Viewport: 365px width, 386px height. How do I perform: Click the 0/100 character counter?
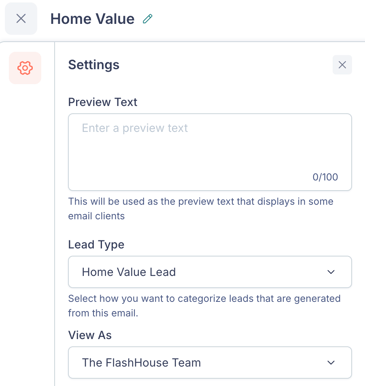pos(325,177)
